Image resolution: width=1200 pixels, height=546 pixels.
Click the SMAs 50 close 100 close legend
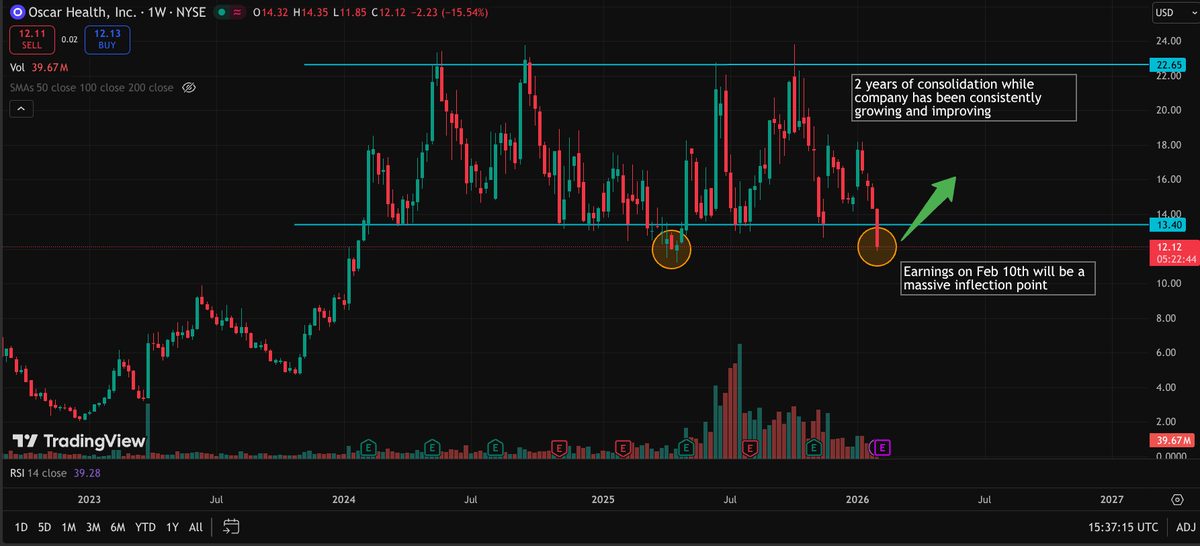coord(92,88)
